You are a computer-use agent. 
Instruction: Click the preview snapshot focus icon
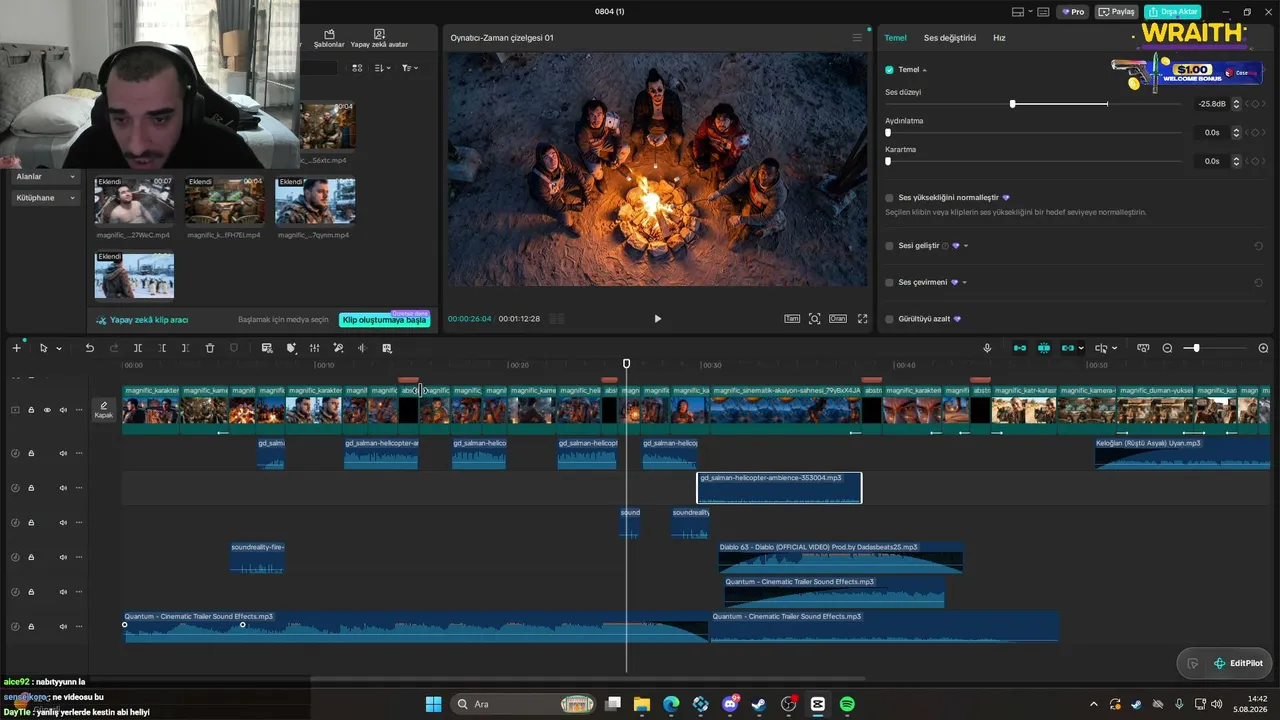[814, 319]
